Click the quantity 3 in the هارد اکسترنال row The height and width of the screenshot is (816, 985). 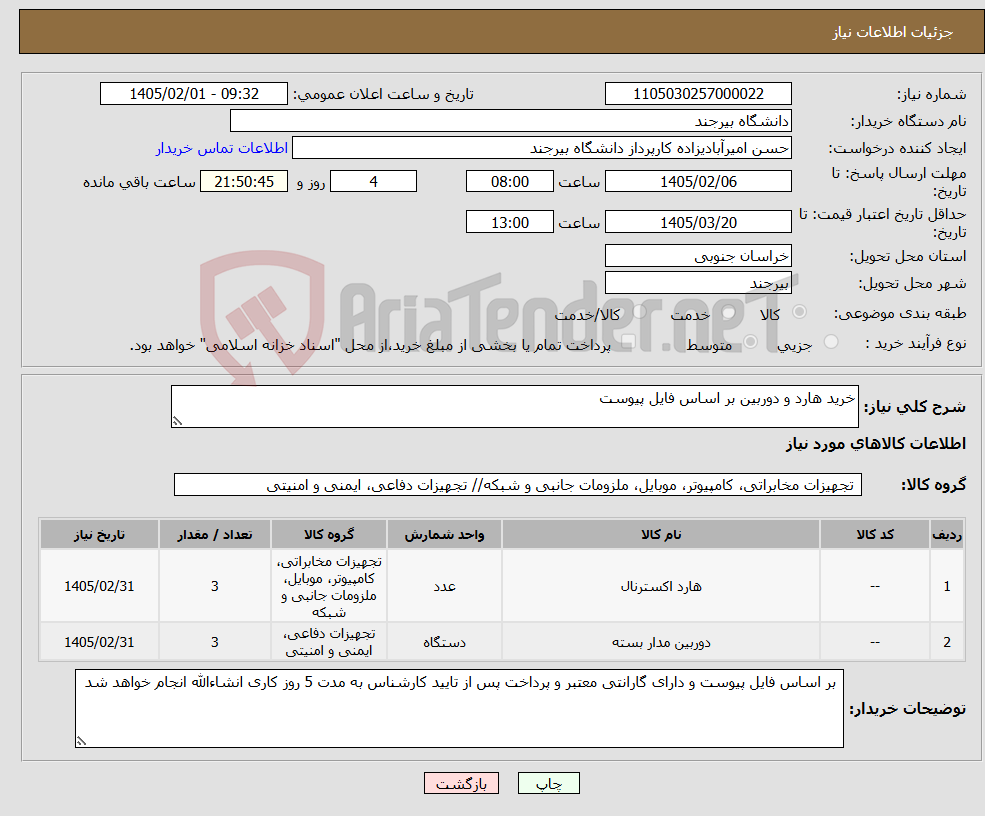click(x=214, y=586)
